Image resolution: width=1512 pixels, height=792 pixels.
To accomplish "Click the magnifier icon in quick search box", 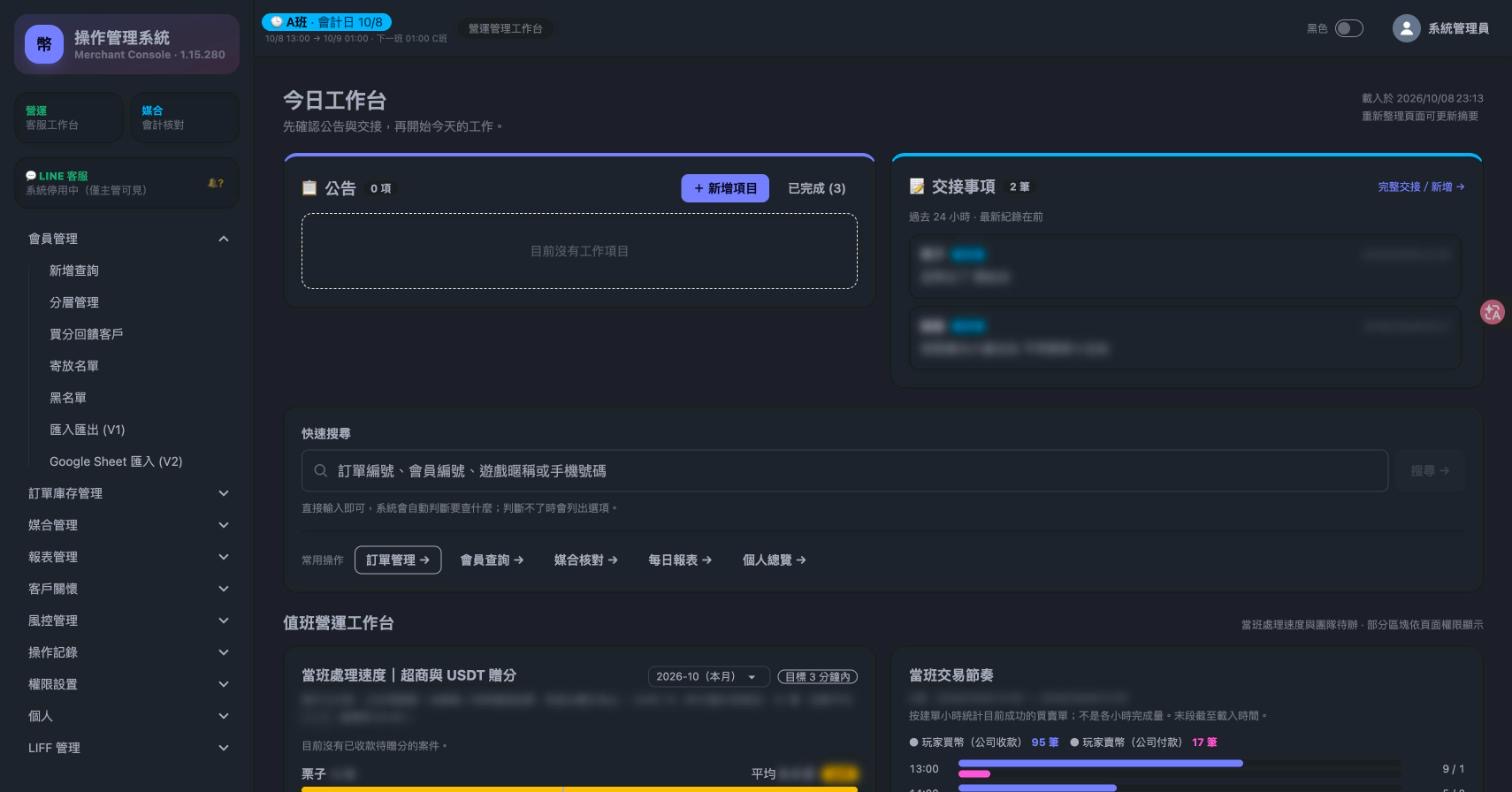I will (320, 470).
